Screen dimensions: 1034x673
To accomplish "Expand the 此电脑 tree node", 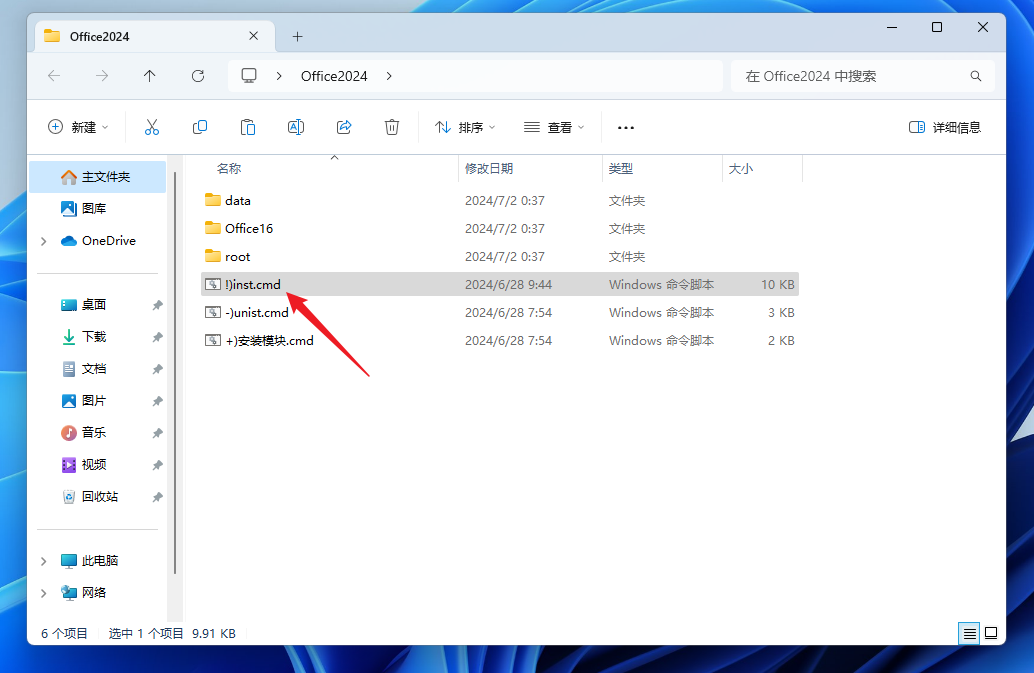I will [x=44, y=561].
